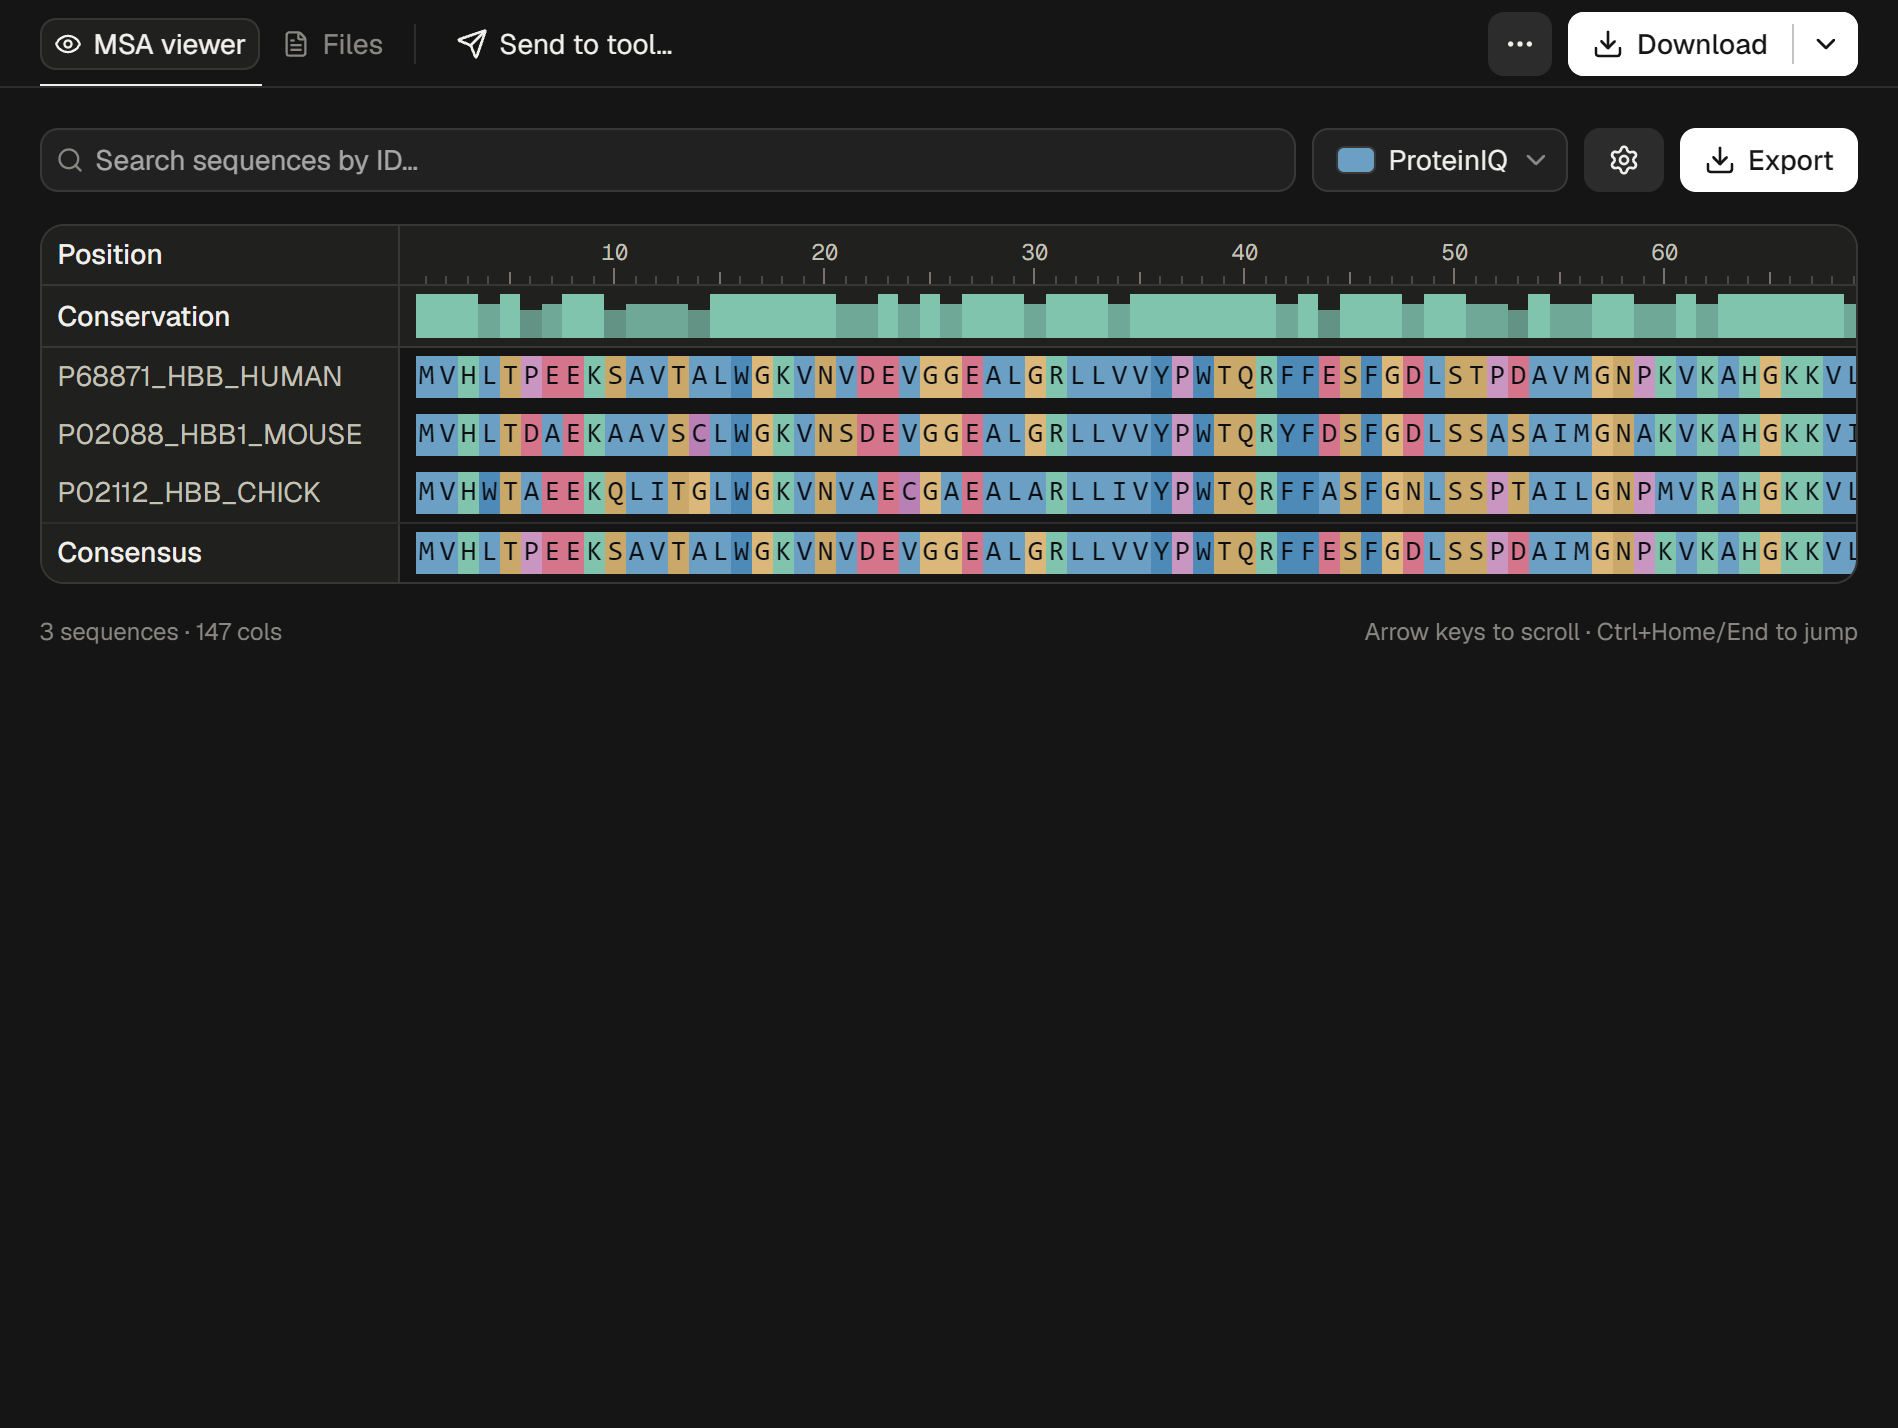
Task: Click the conservation bar at position 1
Action: [x=426, y=316]
